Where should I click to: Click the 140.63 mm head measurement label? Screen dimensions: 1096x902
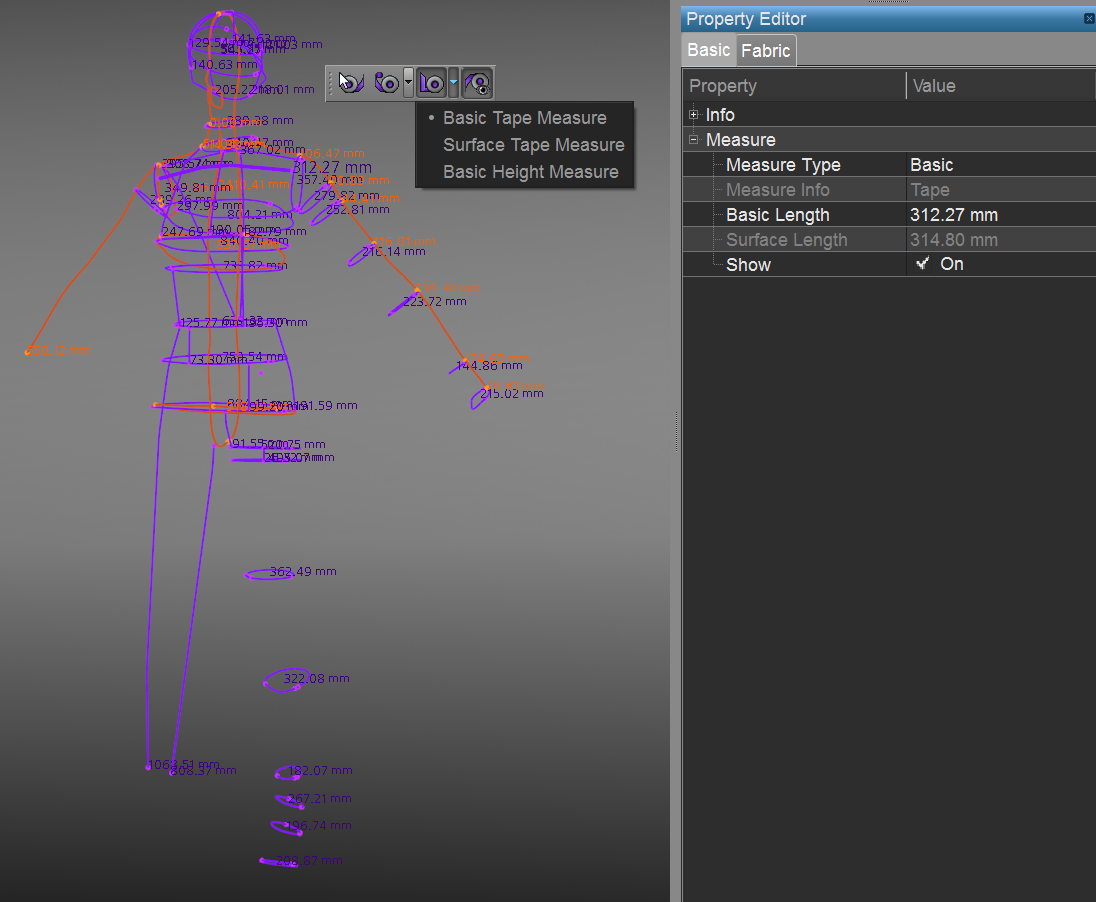[x=224, y=64]
